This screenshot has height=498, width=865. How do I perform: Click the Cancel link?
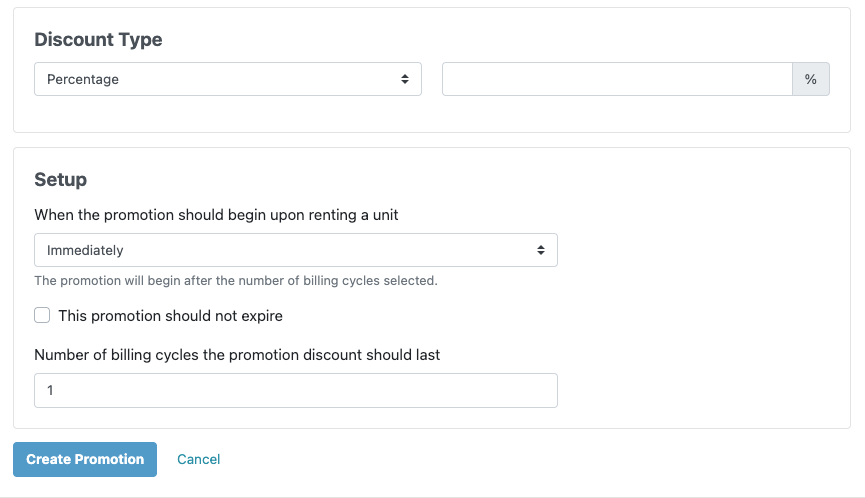pos(198,459)
